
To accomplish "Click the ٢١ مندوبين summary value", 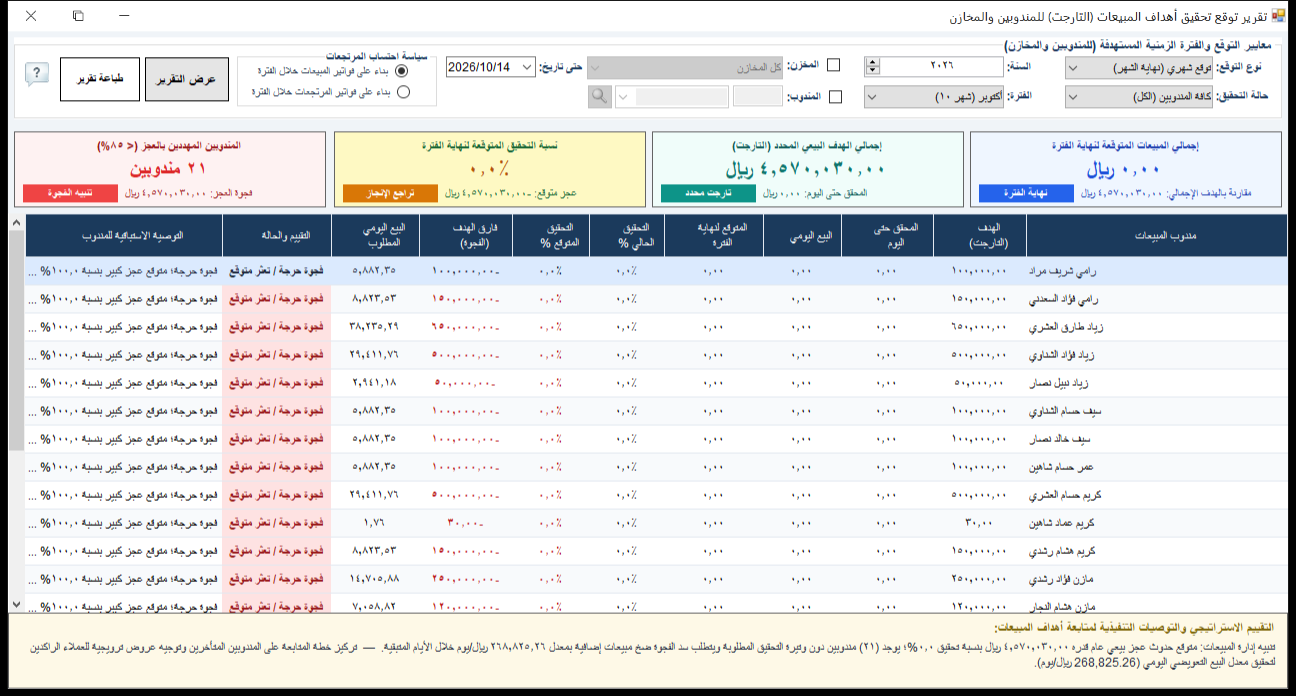I will coord(169,169).
